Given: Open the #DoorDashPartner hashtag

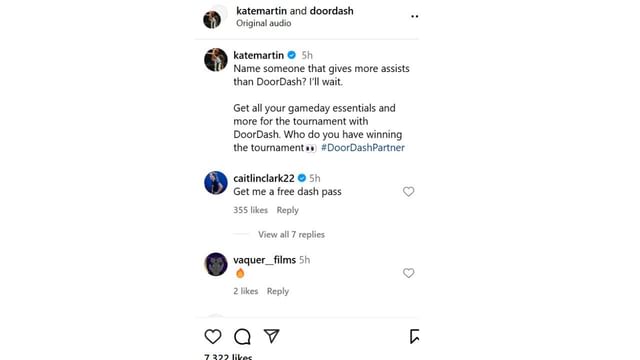Looking at the screenshot, I should point(363,147).
